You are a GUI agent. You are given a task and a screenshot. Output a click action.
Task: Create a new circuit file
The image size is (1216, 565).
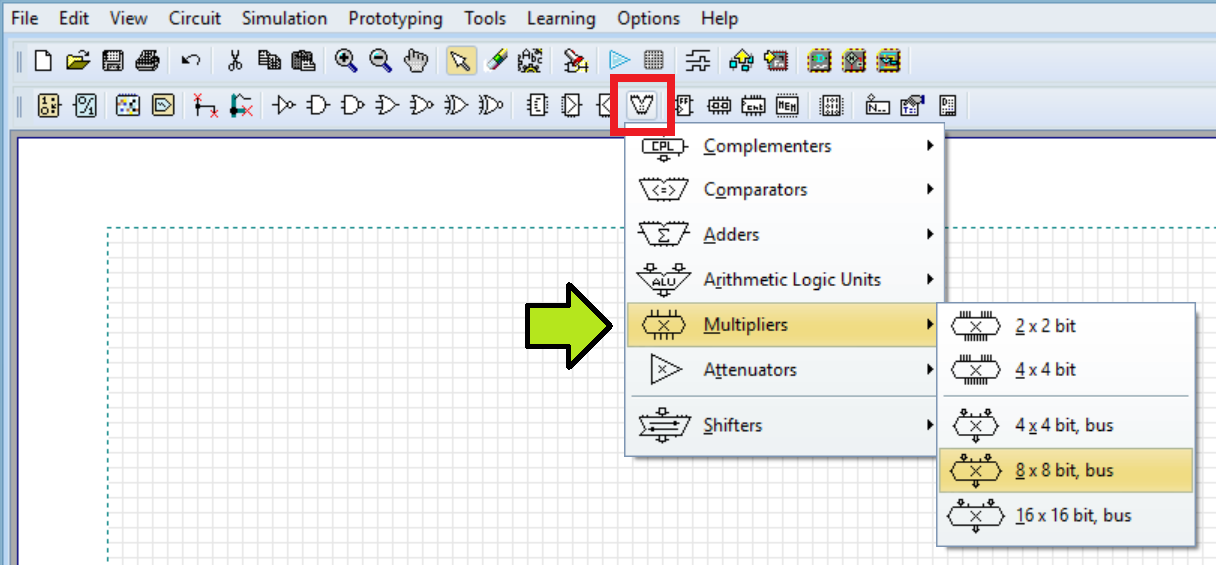coord(43,61)
